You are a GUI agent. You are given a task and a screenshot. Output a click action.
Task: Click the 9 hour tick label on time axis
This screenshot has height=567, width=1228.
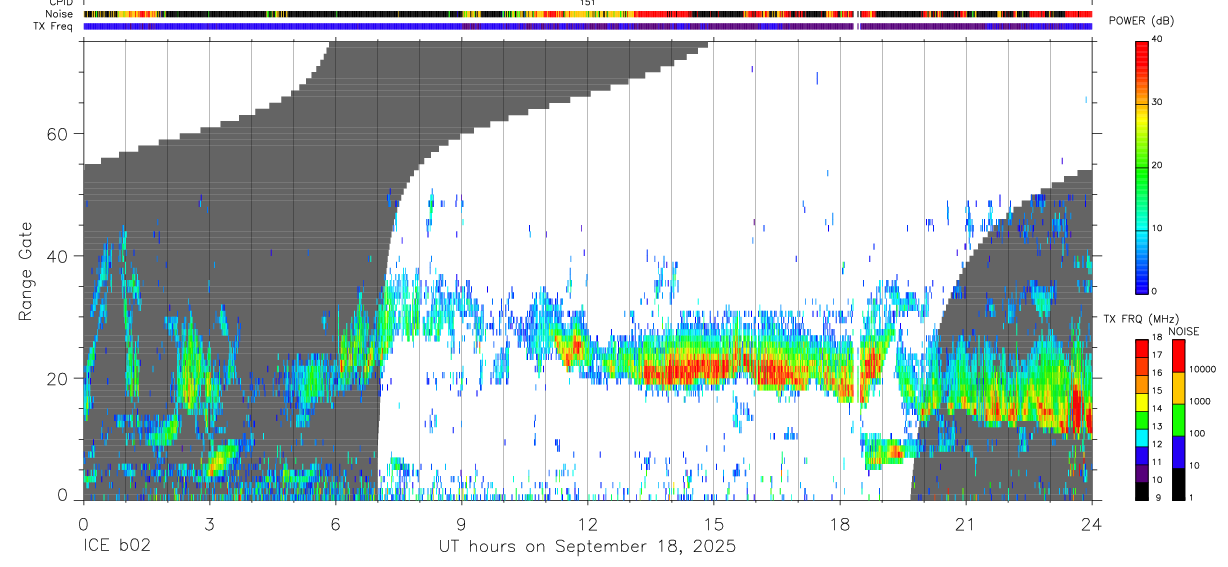tap(461, 524)
